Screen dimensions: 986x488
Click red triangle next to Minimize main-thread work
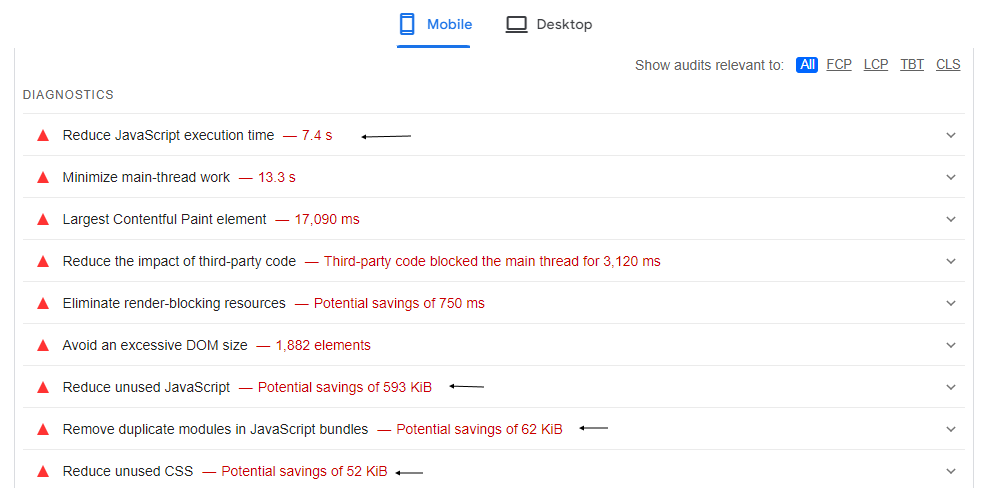click(x=43, y=177)
